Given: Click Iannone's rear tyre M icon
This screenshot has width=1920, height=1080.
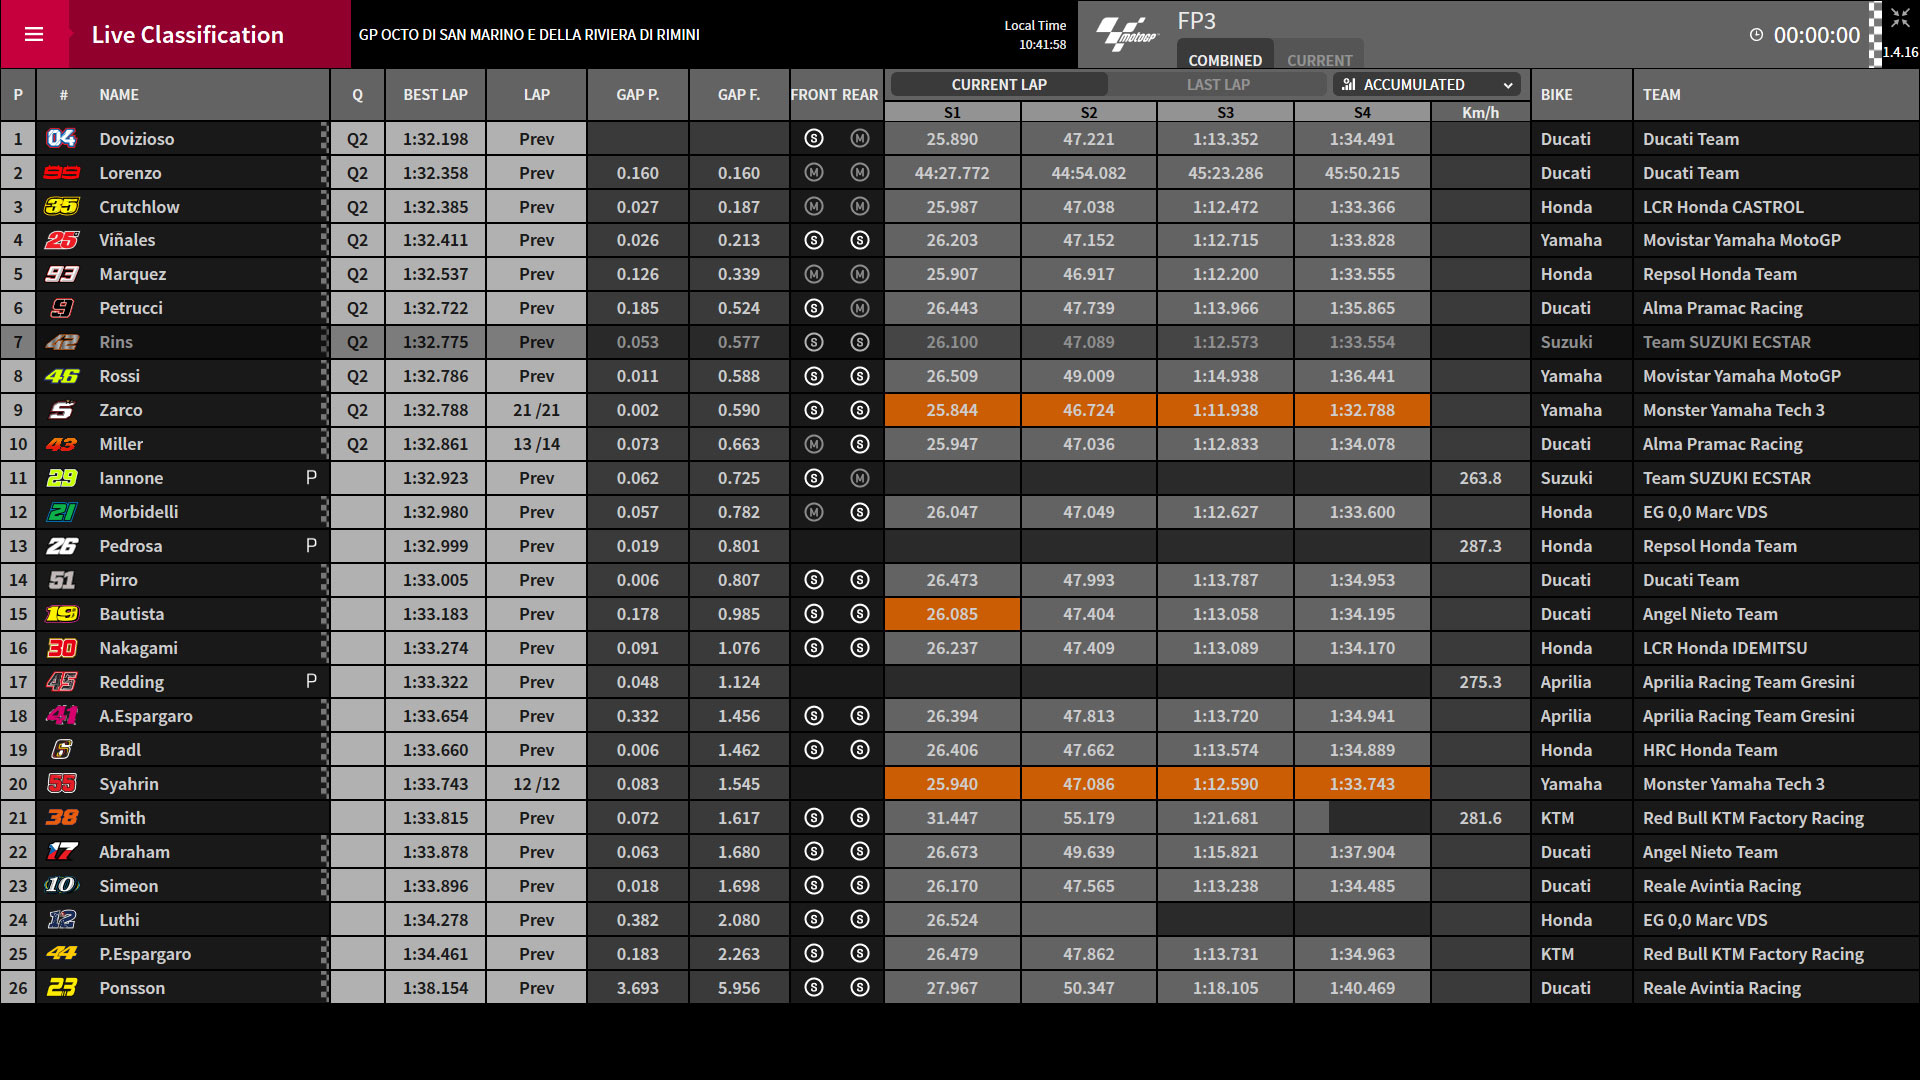Looking at the screenshot, I should 860,478.
